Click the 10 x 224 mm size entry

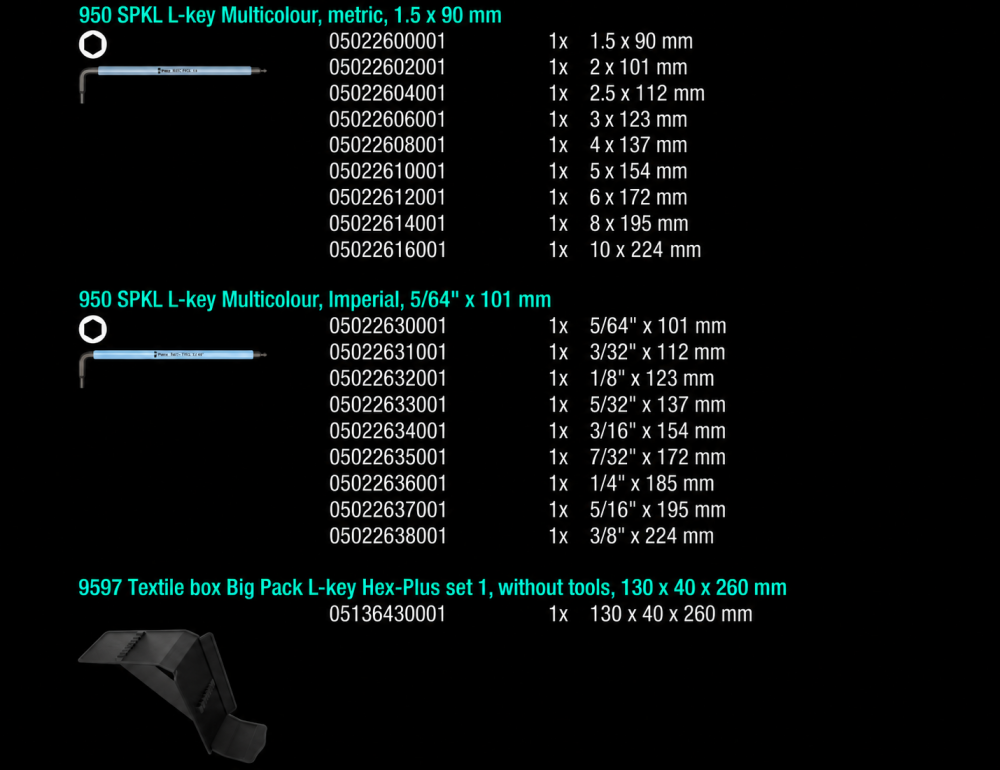coord(645,249)
